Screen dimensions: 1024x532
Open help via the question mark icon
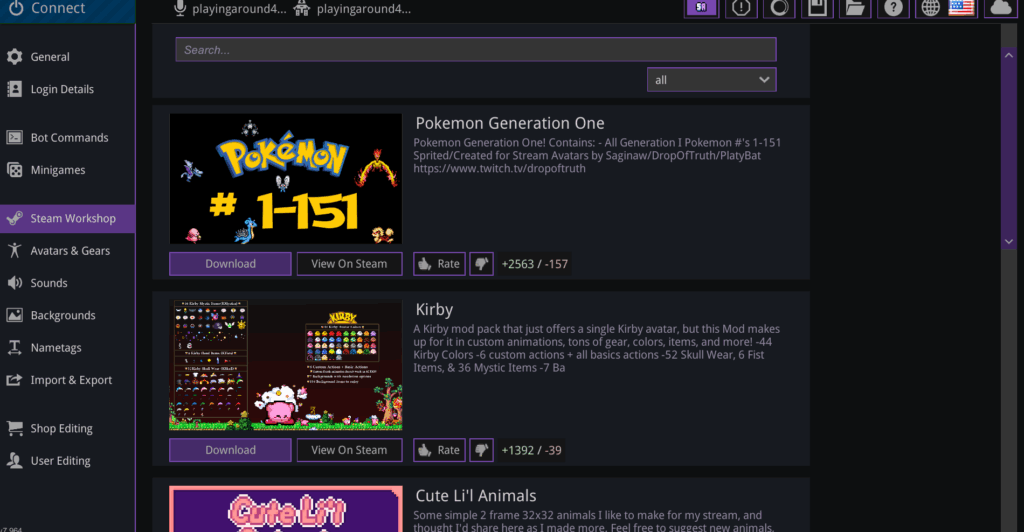[x=893, y=8]
